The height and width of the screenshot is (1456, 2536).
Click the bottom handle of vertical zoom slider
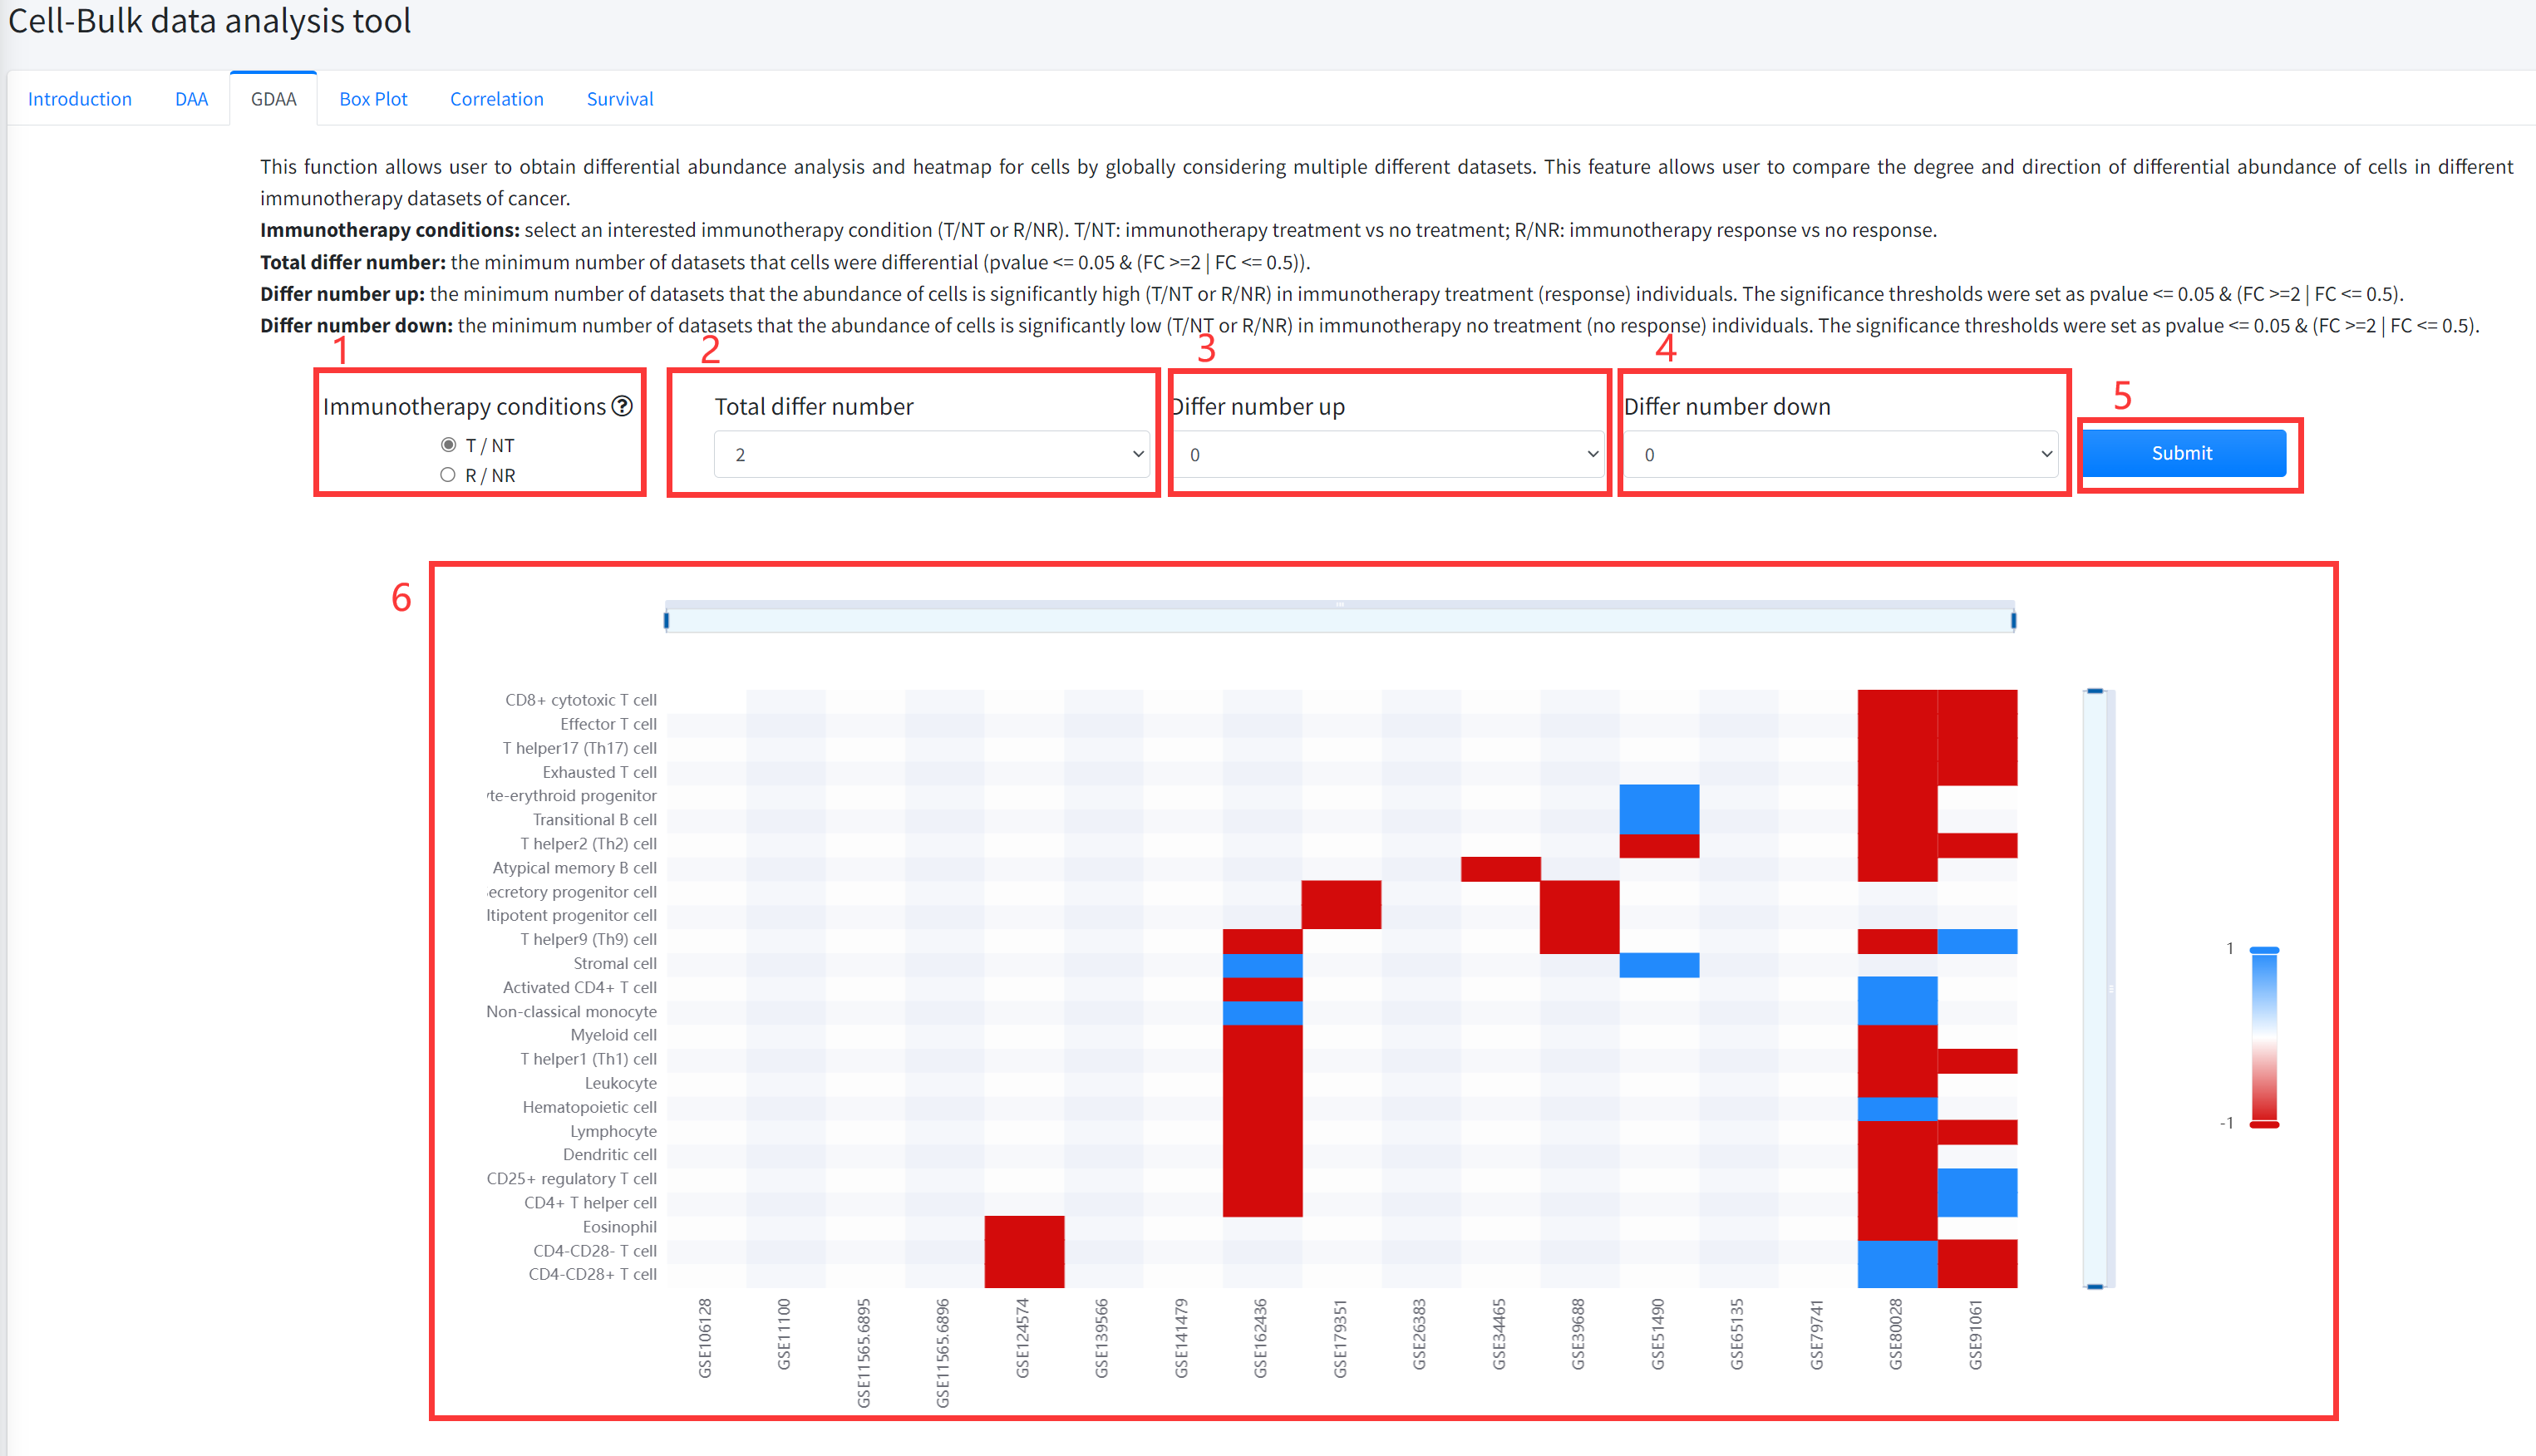pos(2095,1286)
